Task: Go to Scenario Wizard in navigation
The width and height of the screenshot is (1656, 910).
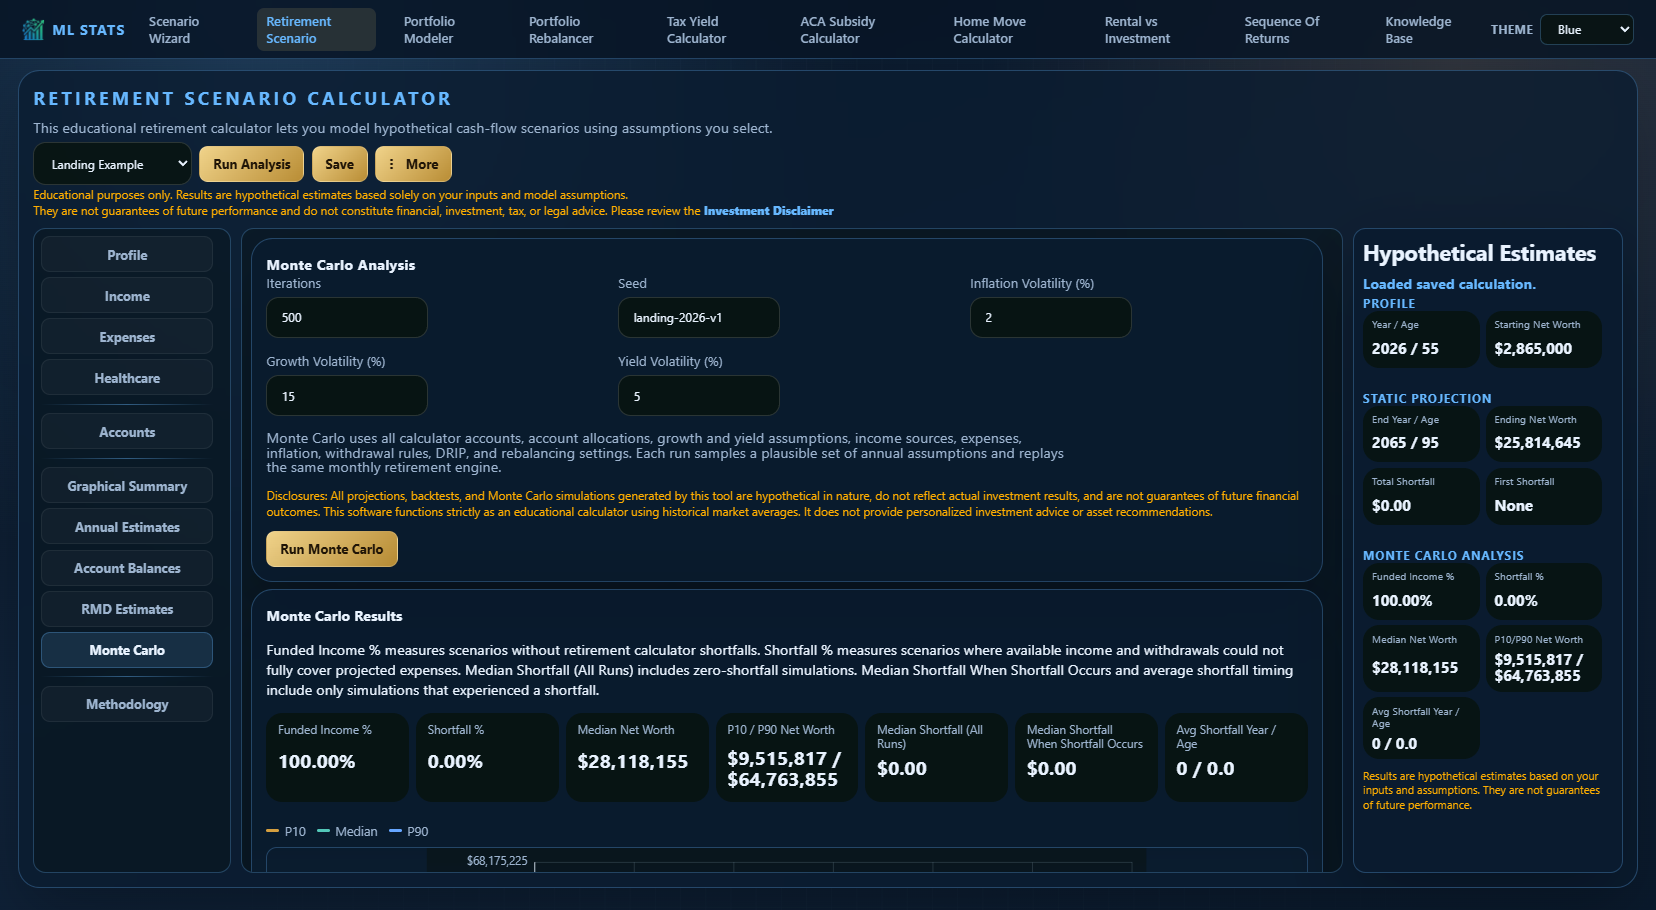Action: [x=174, y=30]
